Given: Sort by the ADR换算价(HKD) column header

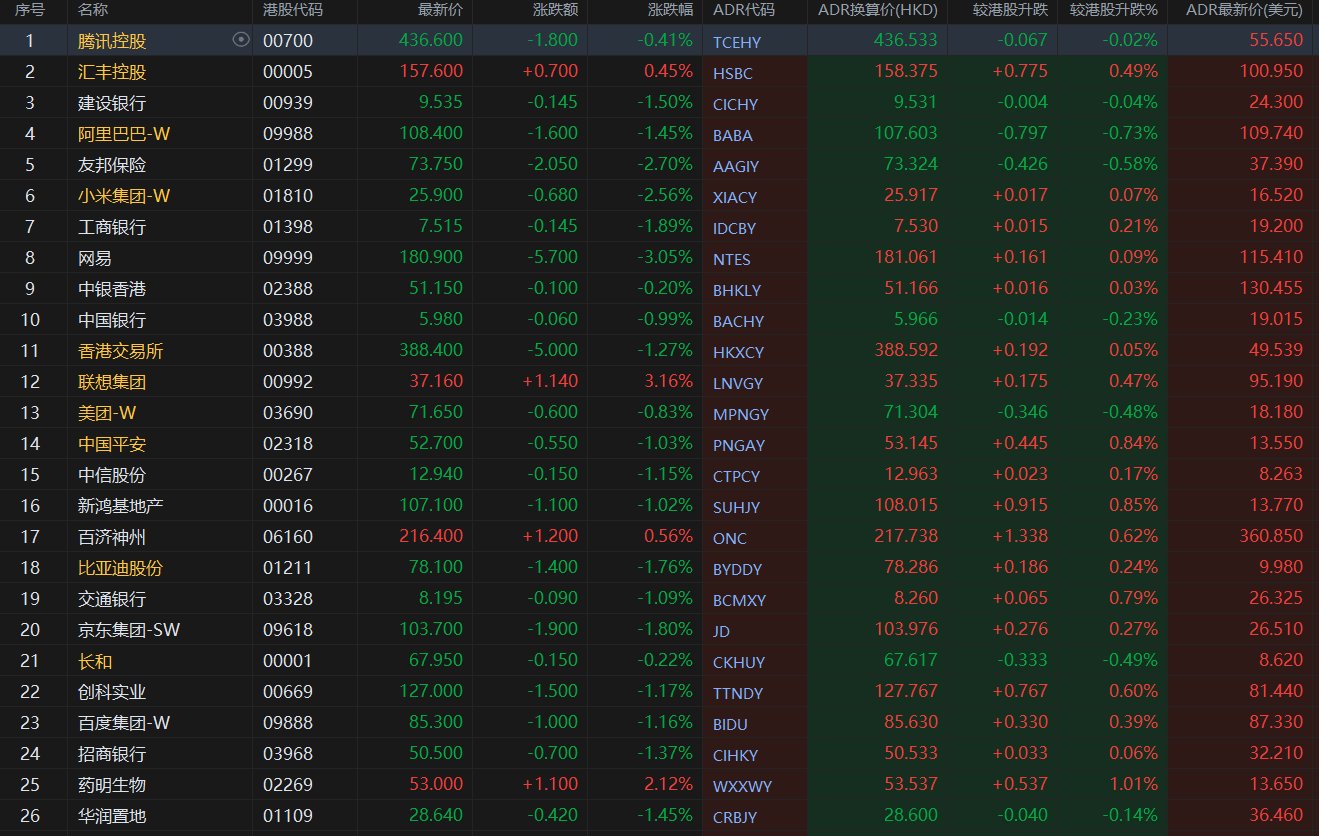Looking at the screenshot, I should 876,10.
